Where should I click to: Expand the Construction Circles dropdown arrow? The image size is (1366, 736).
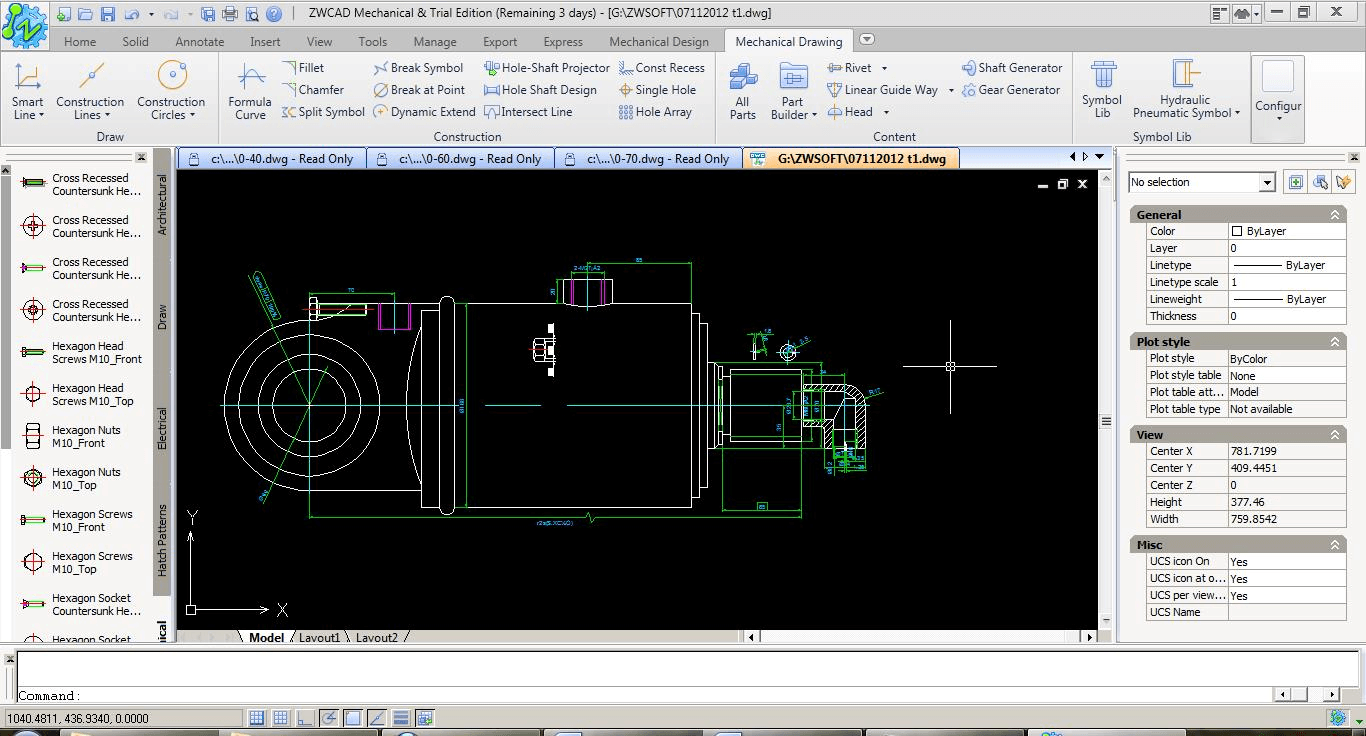click(x=192, y=115)
